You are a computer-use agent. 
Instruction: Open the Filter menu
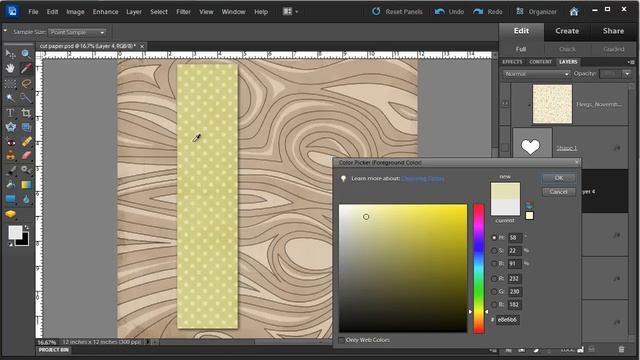coord(183,12)
